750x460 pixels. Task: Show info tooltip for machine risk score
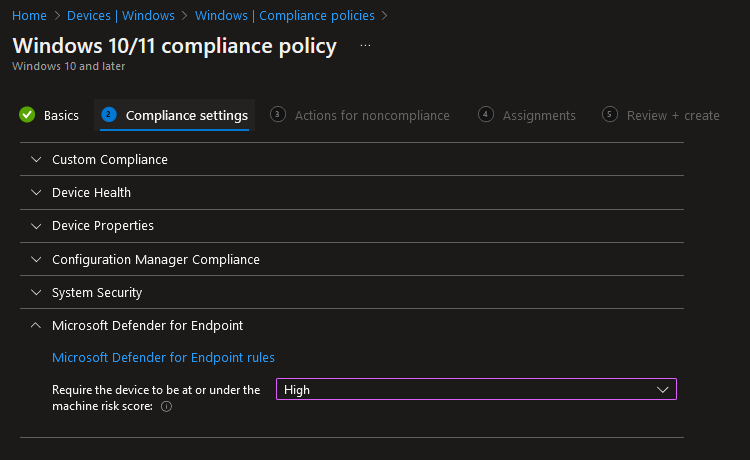click(x=166, y=406)
